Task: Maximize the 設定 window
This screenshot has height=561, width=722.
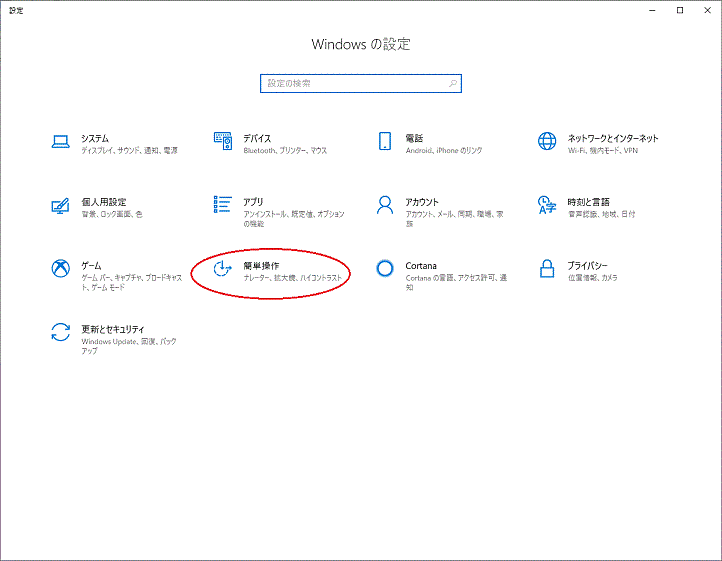Action: (680, 10)
